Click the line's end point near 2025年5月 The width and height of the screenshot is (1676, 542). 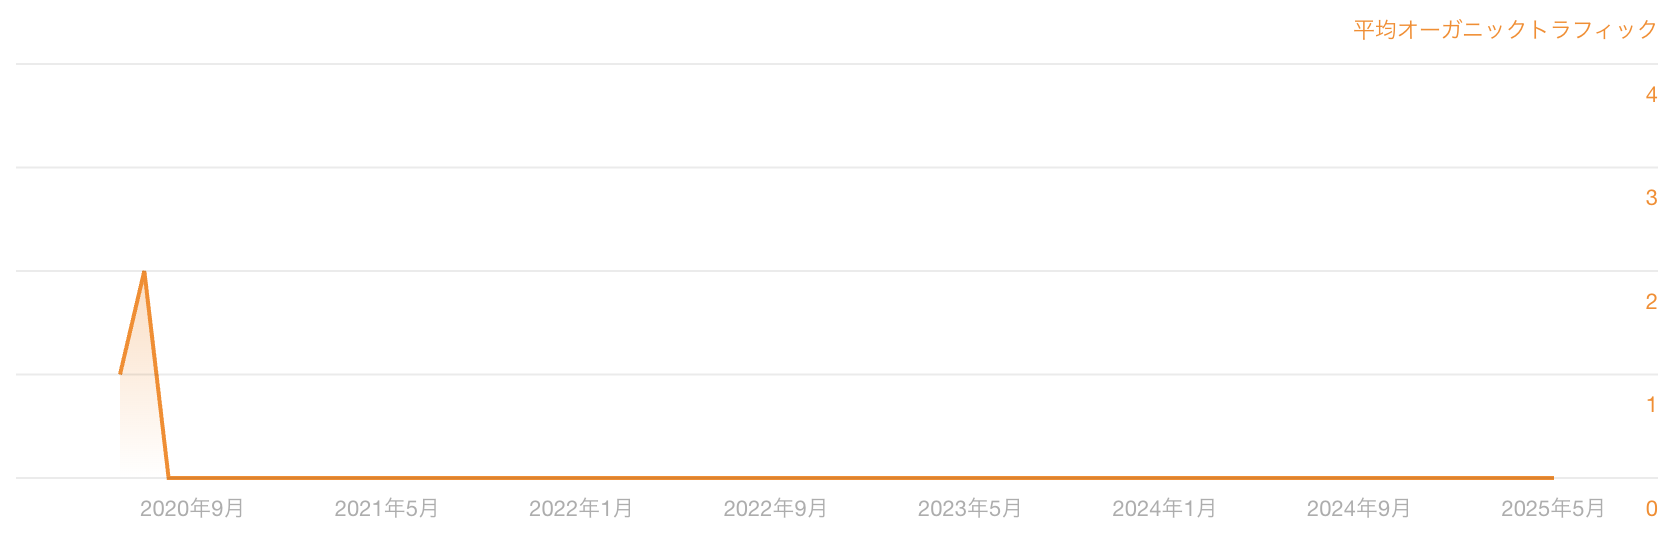(1553, 478)
